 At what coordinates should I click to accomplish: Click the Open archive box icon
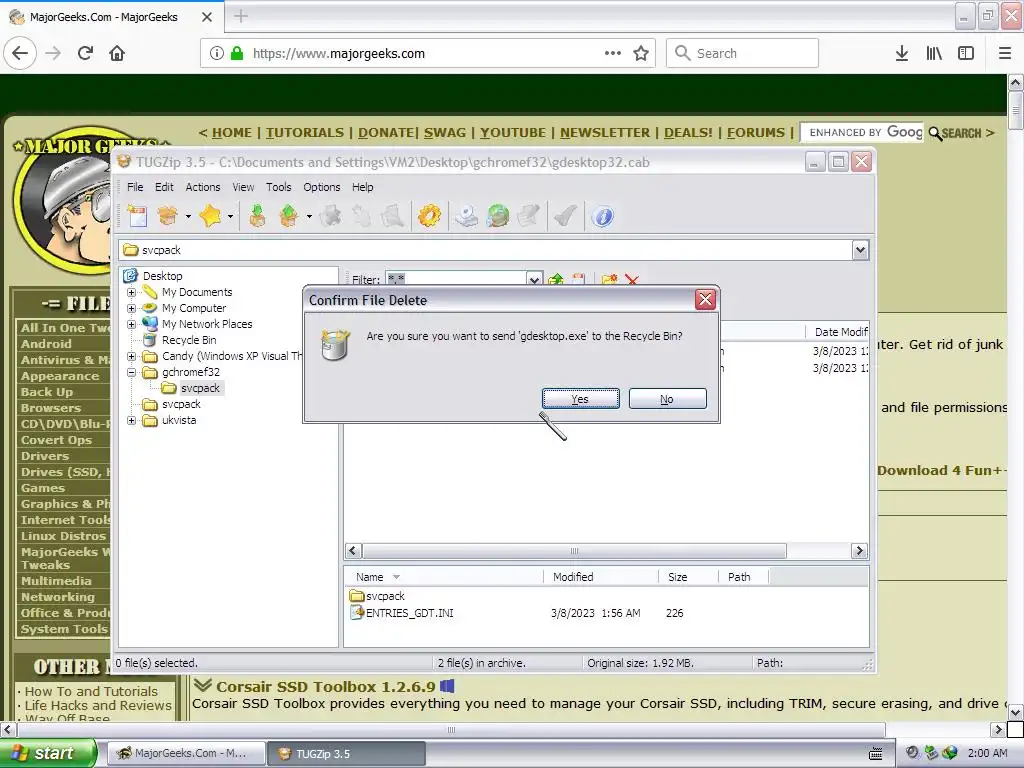(x=168, y=216)
